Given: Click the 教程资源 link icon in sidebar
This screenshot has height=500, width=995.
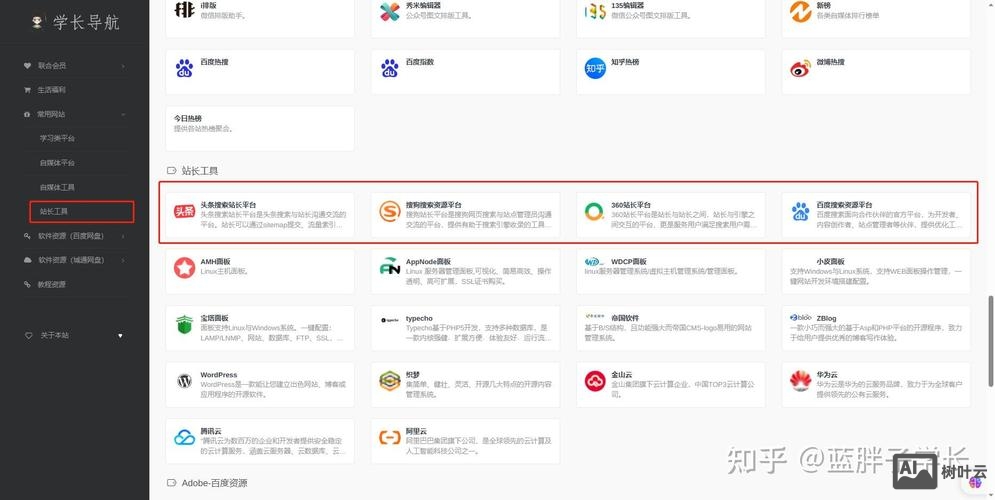Looking at the screenshot, I should 27,284.
